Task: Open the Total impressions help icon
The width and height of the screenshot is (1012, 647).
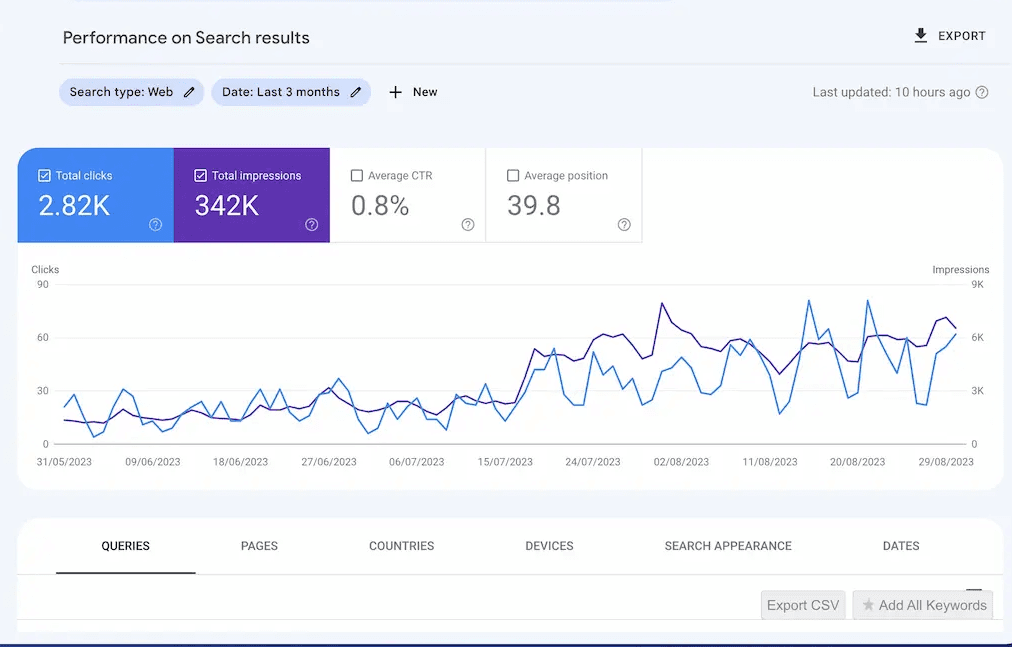Action: [311, 225]
